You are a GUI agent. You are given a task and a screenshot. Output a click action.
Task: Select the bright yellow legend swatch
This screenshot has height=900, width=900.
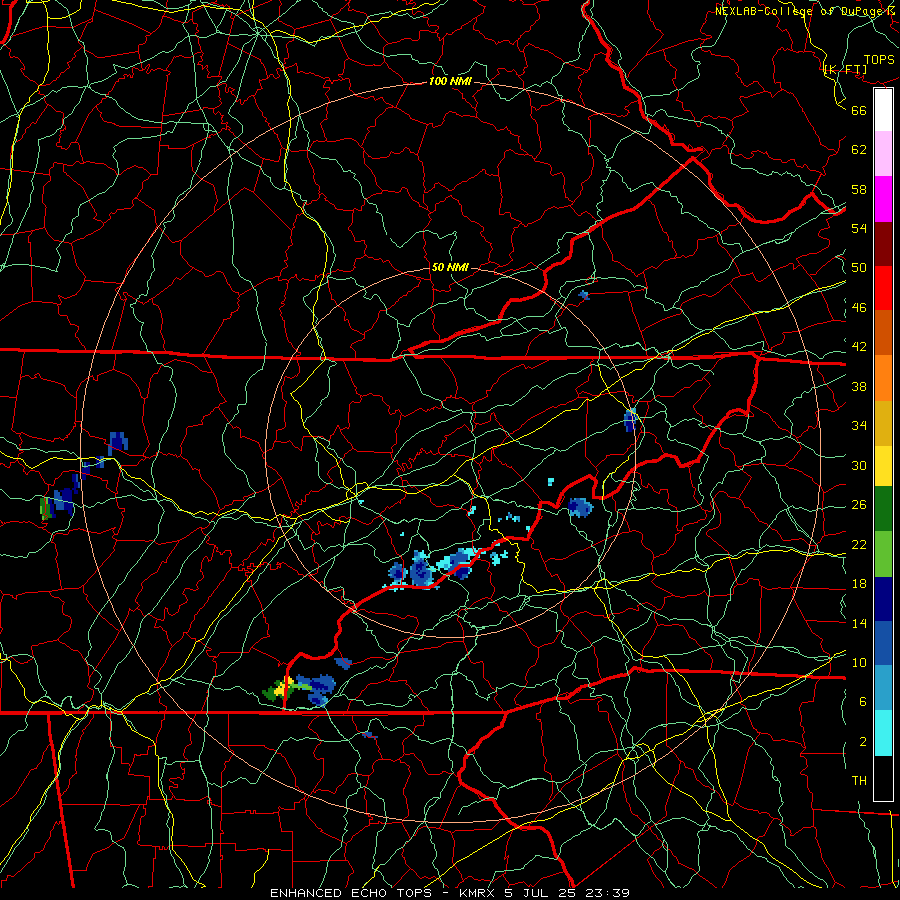coord(883,466)
